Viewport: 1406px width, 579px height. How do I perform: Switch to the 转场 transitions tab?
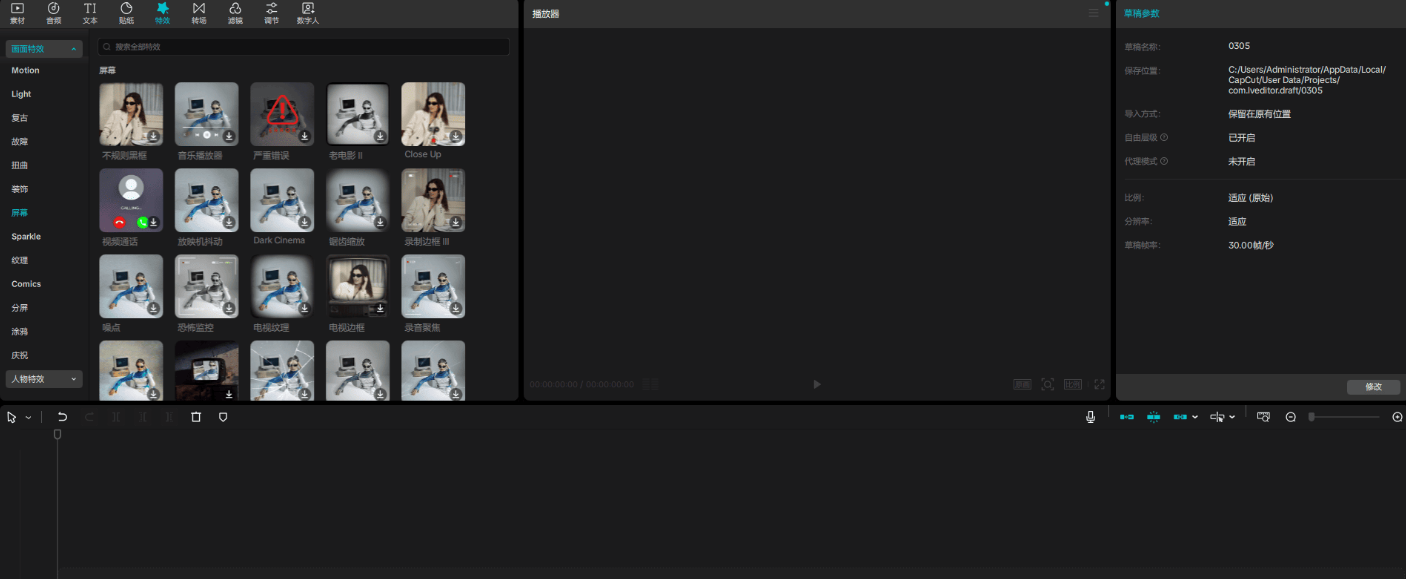coord(199,13)
